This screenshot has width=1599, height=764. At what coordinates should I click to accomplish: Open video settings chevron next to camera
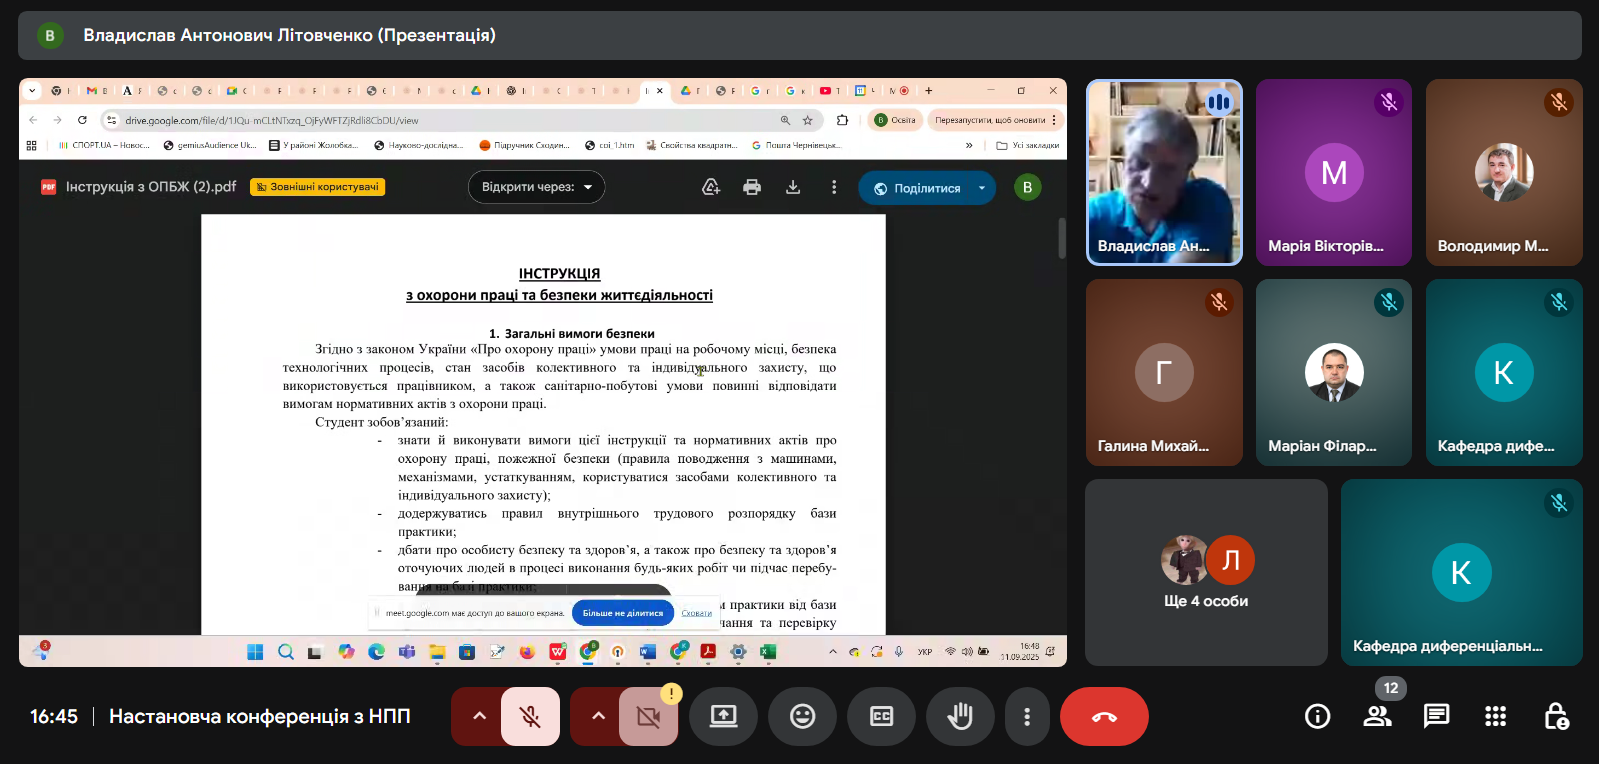point(597,716)
